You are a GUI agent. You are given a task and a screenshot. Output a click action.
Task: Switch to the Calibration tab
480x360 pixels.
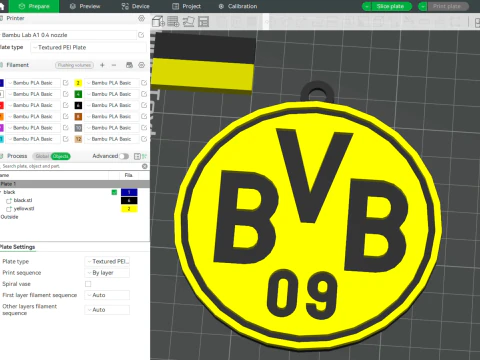(238, 6)
